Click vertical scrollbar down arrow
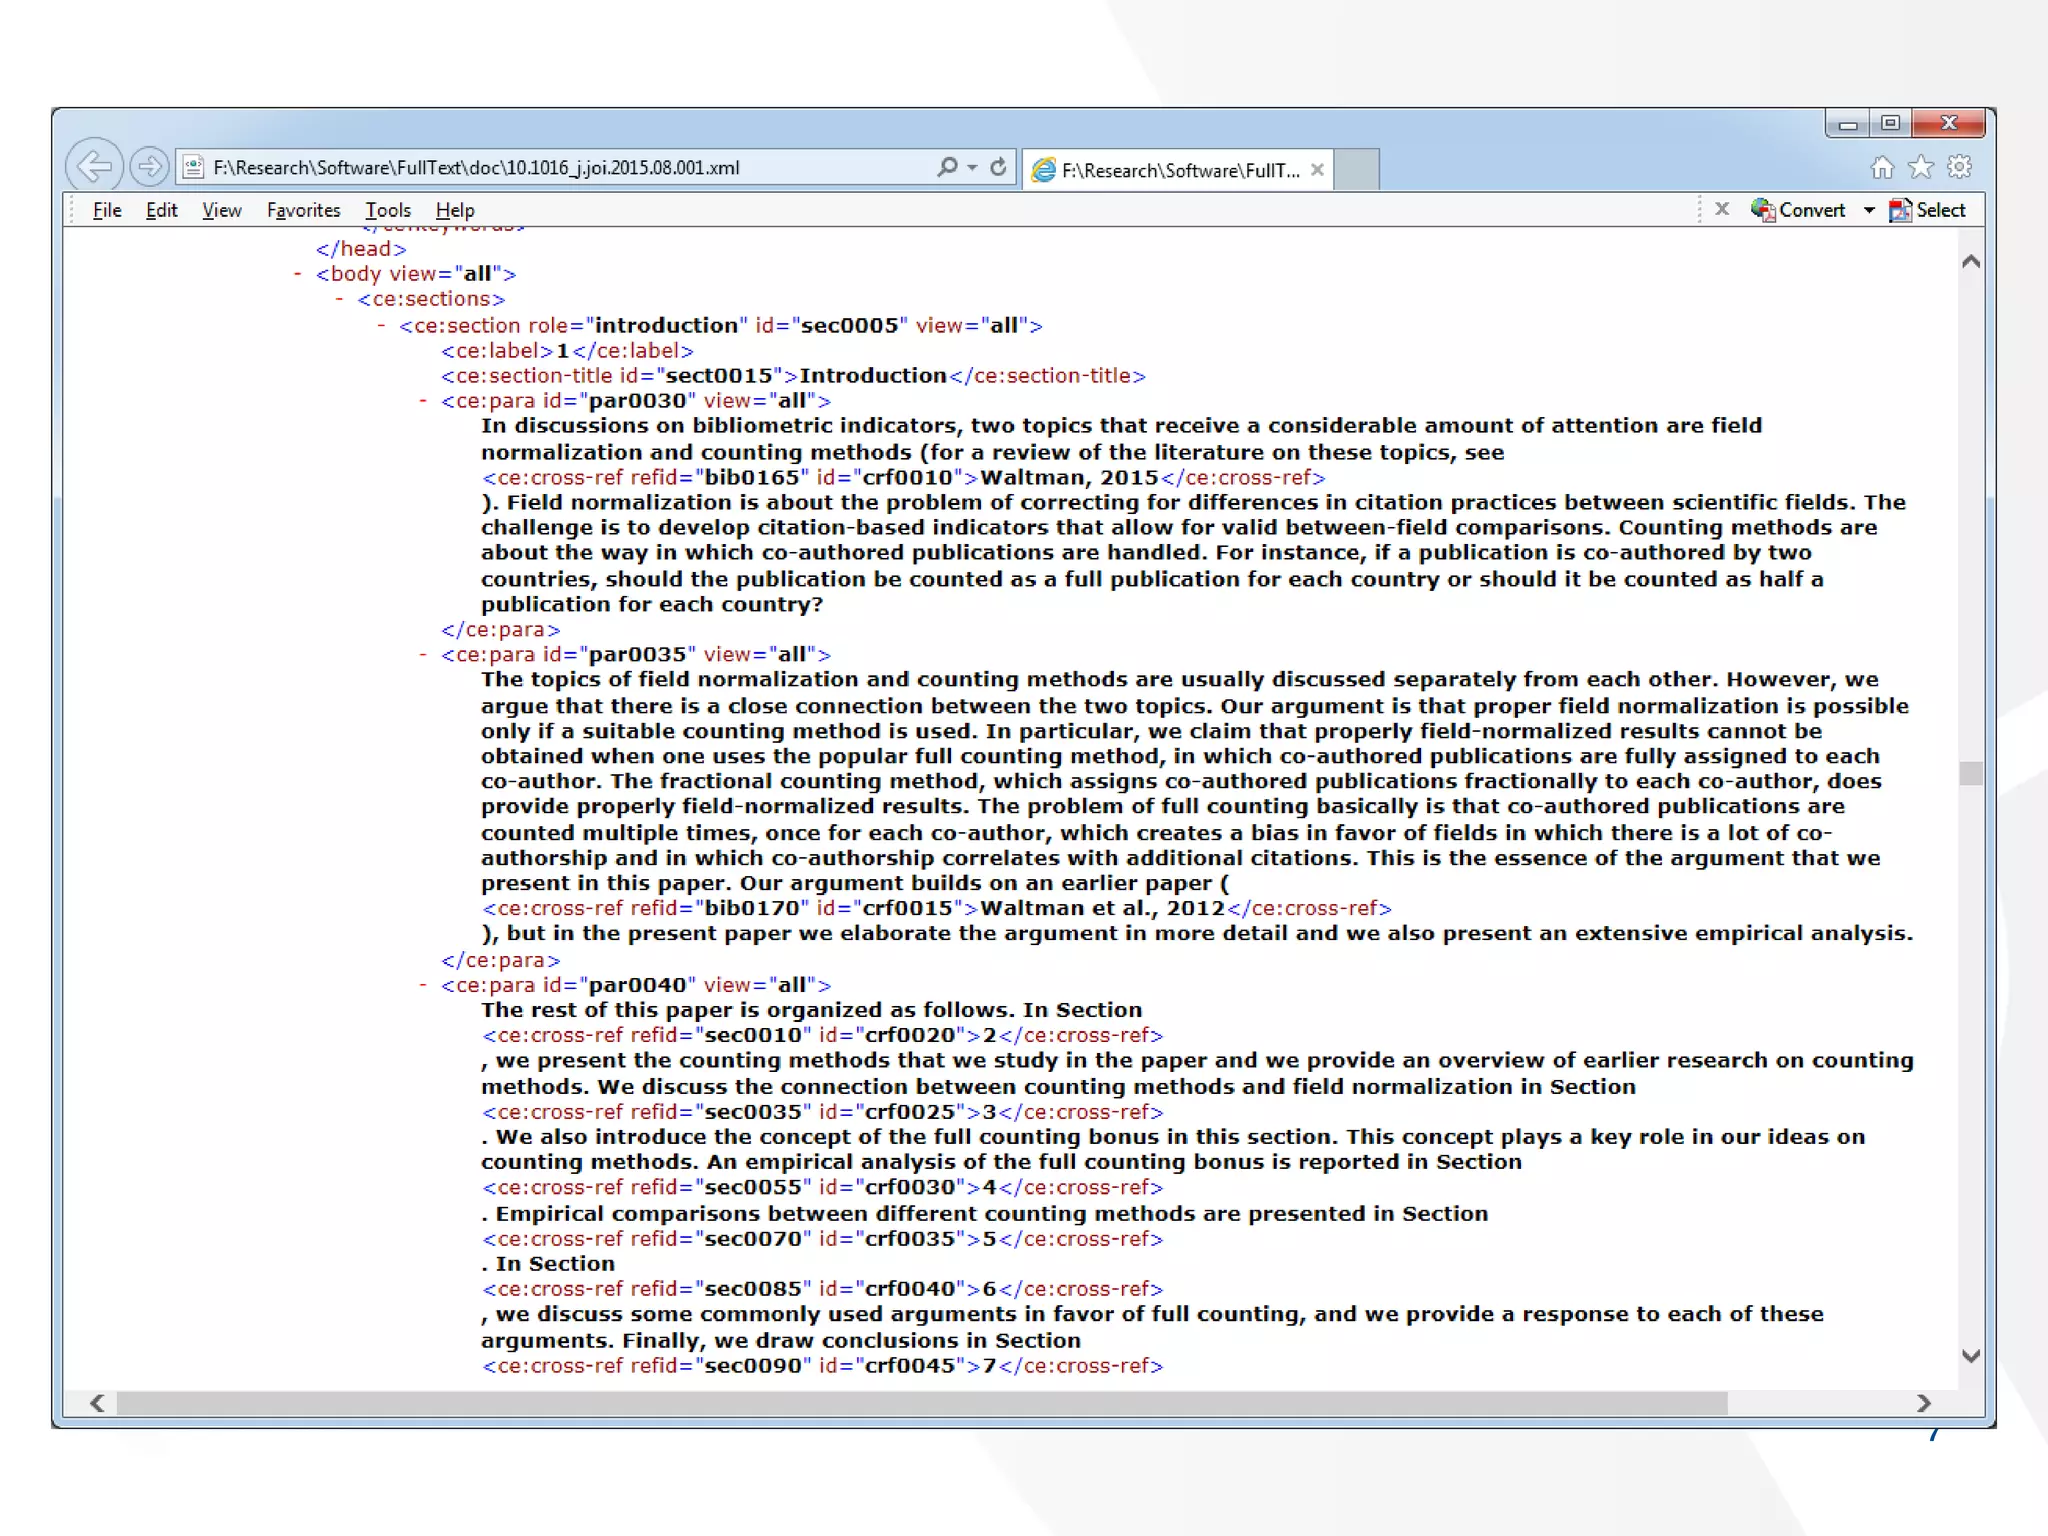Viewport: 2048px width, 1536px height. (1970, 1356)
